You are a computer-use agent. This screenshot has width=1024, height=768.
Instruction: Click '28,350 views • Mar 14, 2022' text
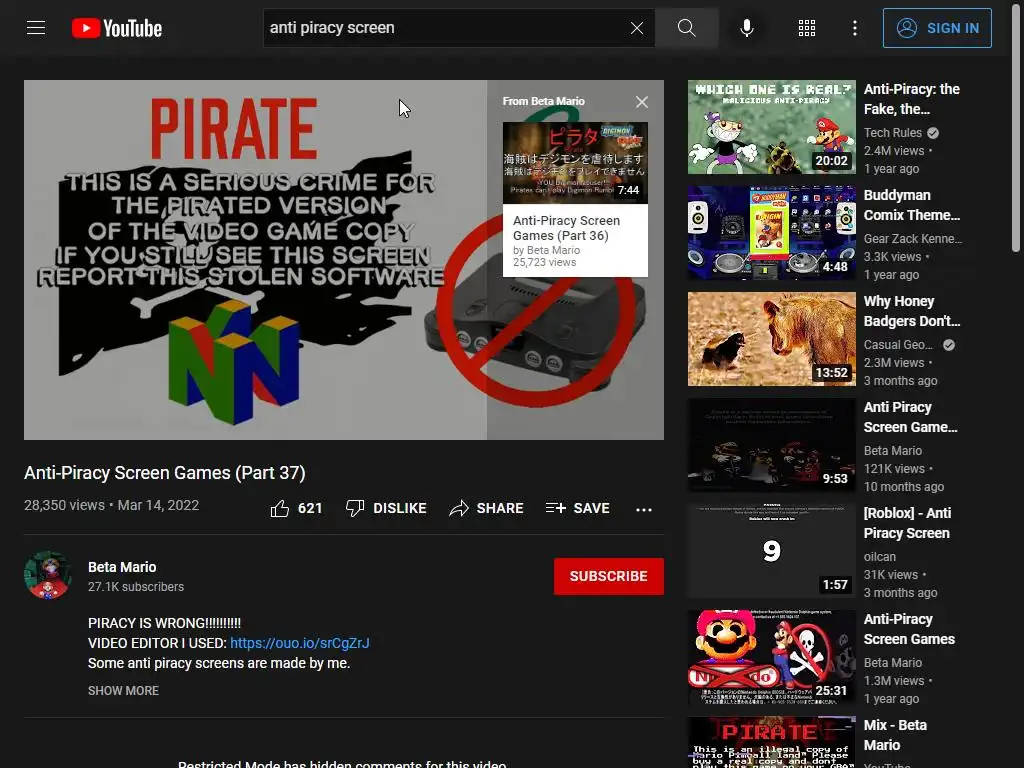(x=112, y=505)
